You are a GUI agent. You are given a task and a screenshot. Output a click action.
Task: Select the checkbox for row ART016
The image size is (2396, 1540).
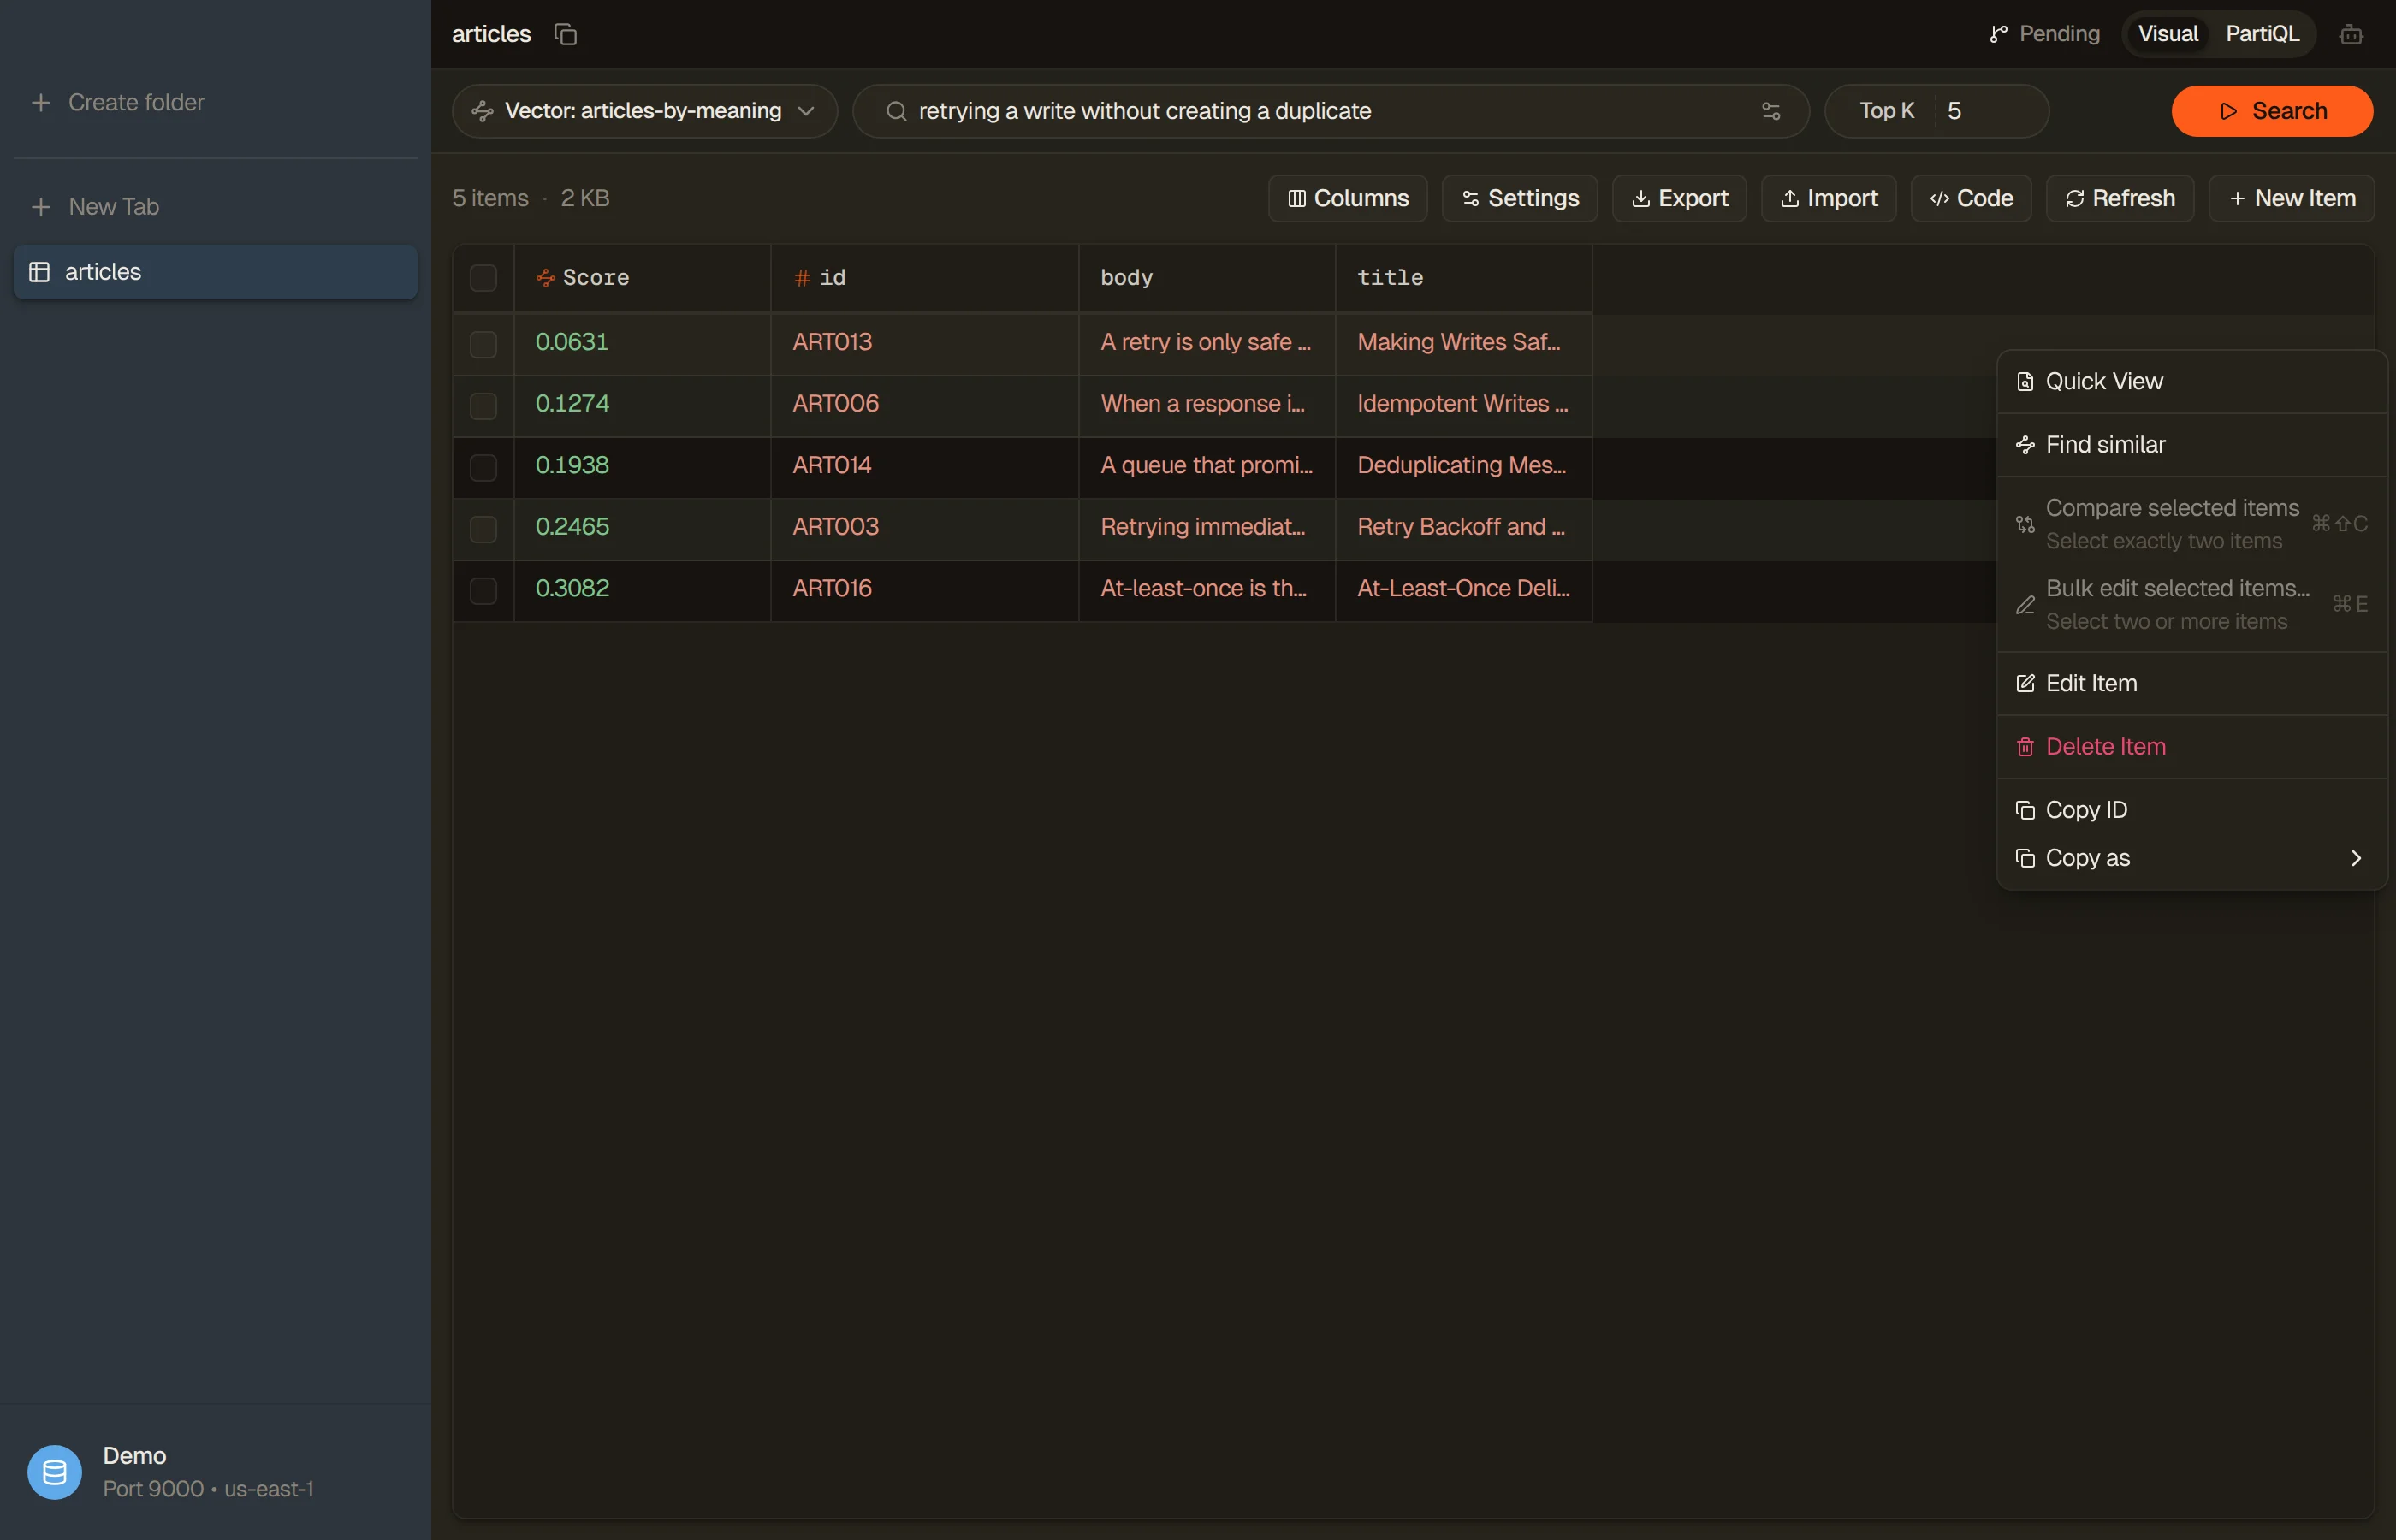click(483, 589)
